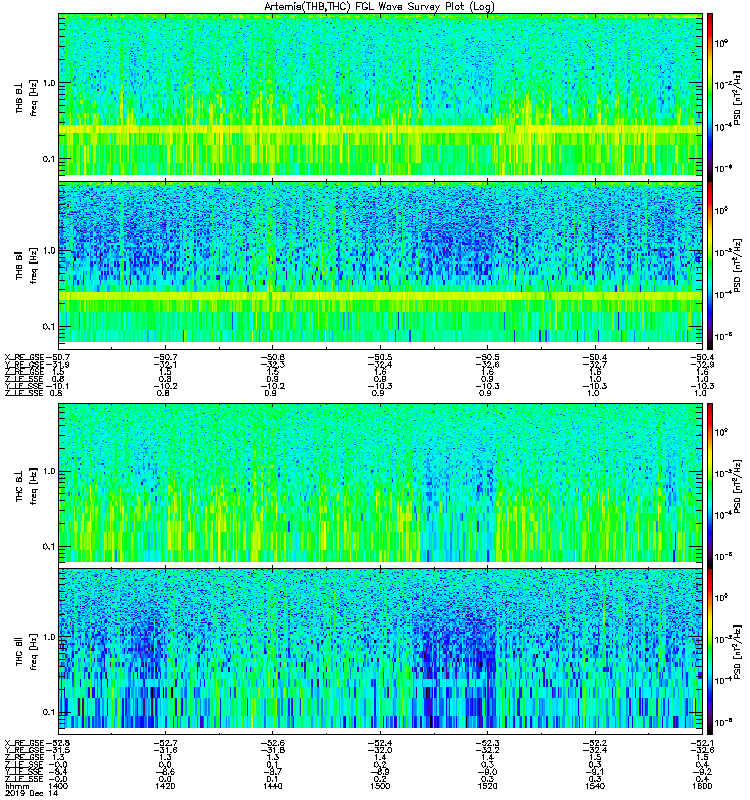The height and width of the screenshot is (800, 750).
Task: Click the time label "1600"
Action: tap(703, 786)
